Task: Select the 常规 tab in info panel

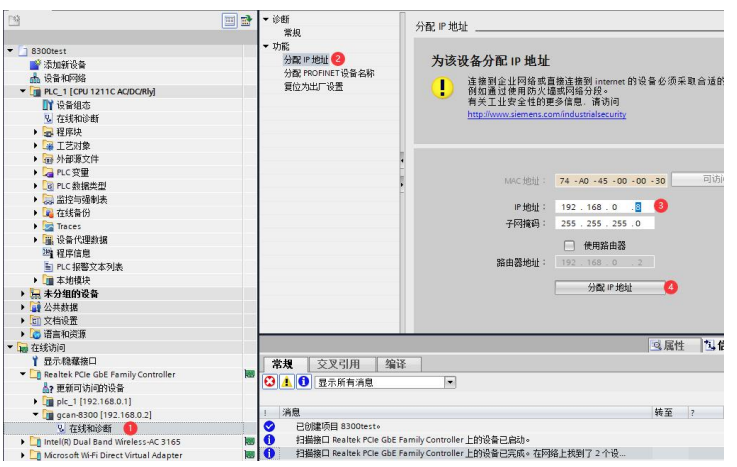Action: [283, 364]
